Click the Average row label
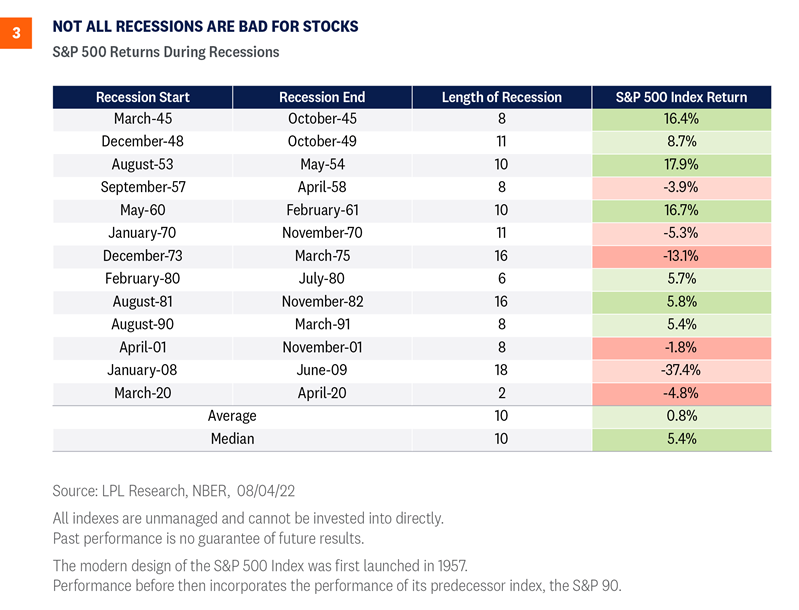799x610 pixels. click(x=232, y=415)
